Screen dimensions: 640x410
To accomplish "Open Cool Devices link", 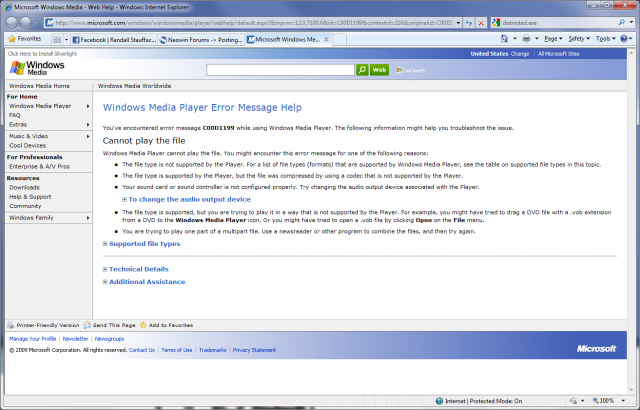I will [x=27, y=146].
